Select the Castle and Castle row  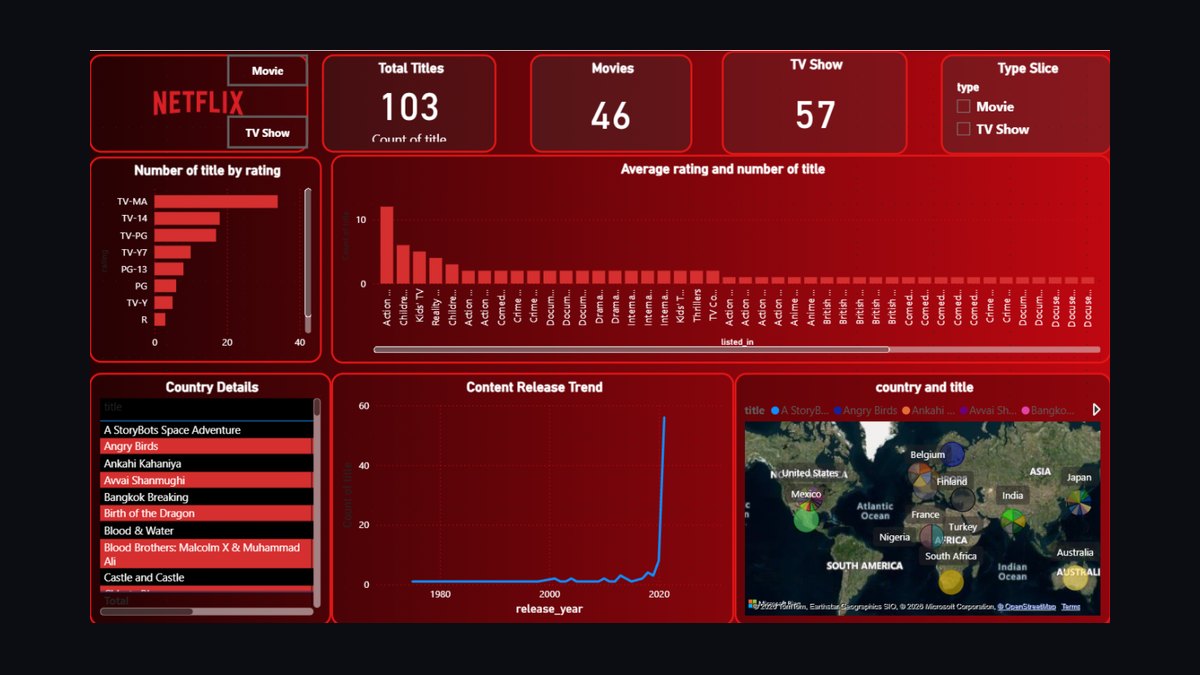(x=206, y=577)
